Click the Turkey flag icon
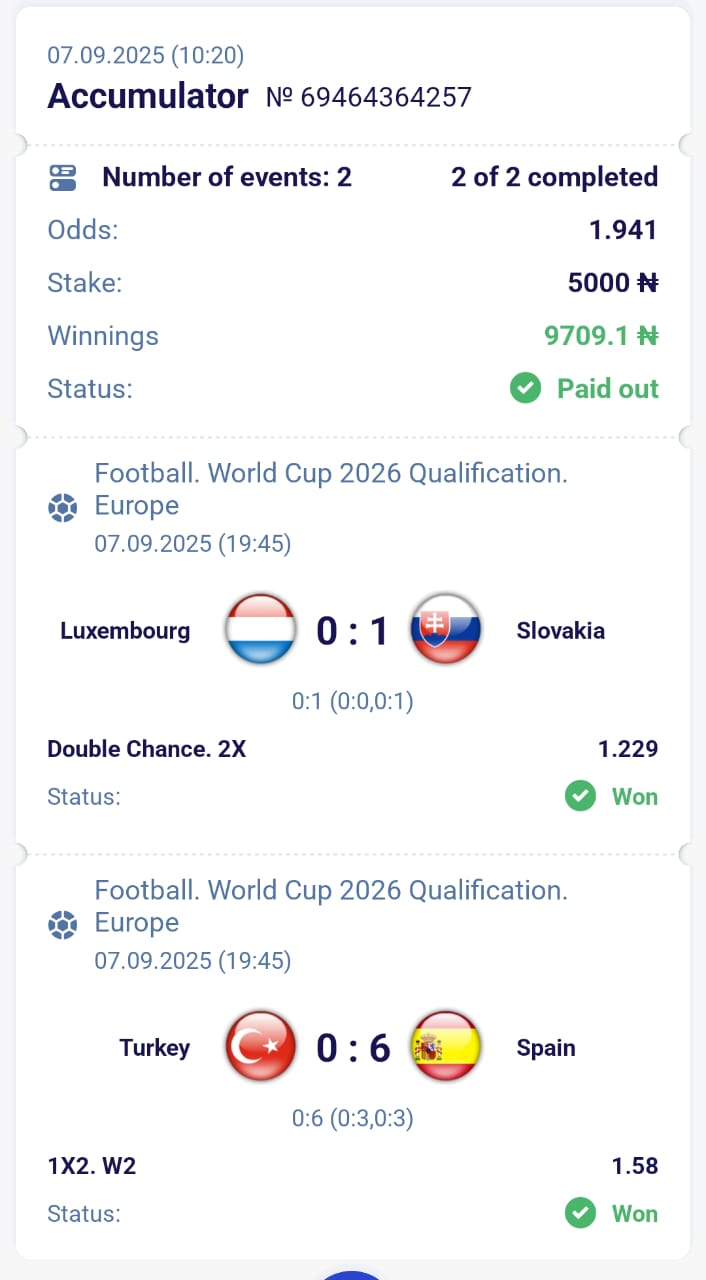The height and width of the screenshot is (1280, 706). pyautogui.click(x=260, y=1047)
